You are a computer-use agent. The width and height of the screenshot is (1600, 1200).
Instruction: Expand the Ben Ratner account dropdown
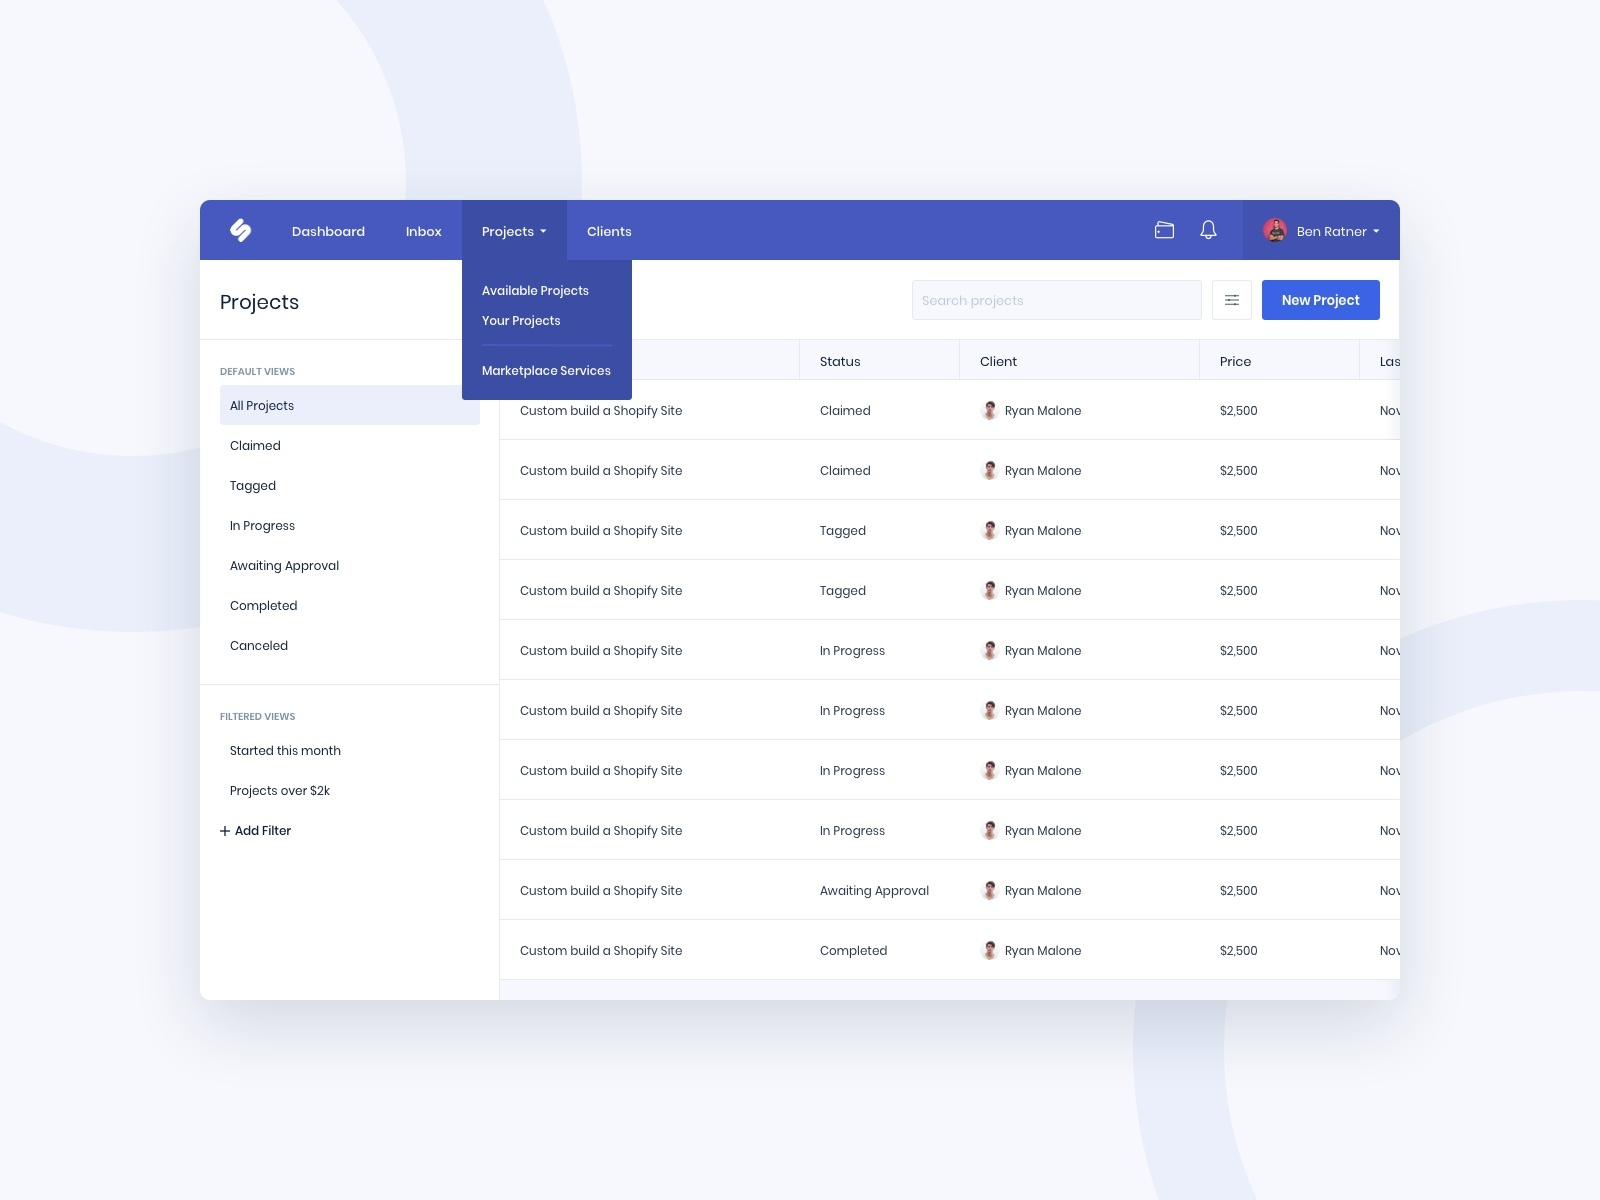coord(1330,231)
